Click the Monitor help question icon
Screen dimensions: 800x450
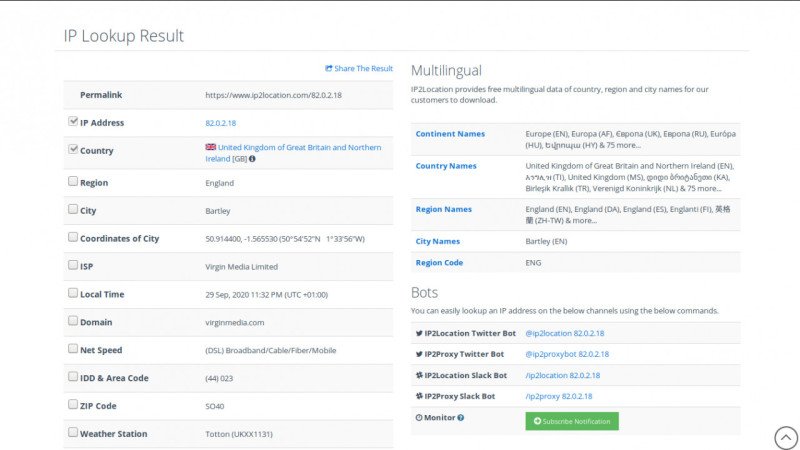[461, 417]
